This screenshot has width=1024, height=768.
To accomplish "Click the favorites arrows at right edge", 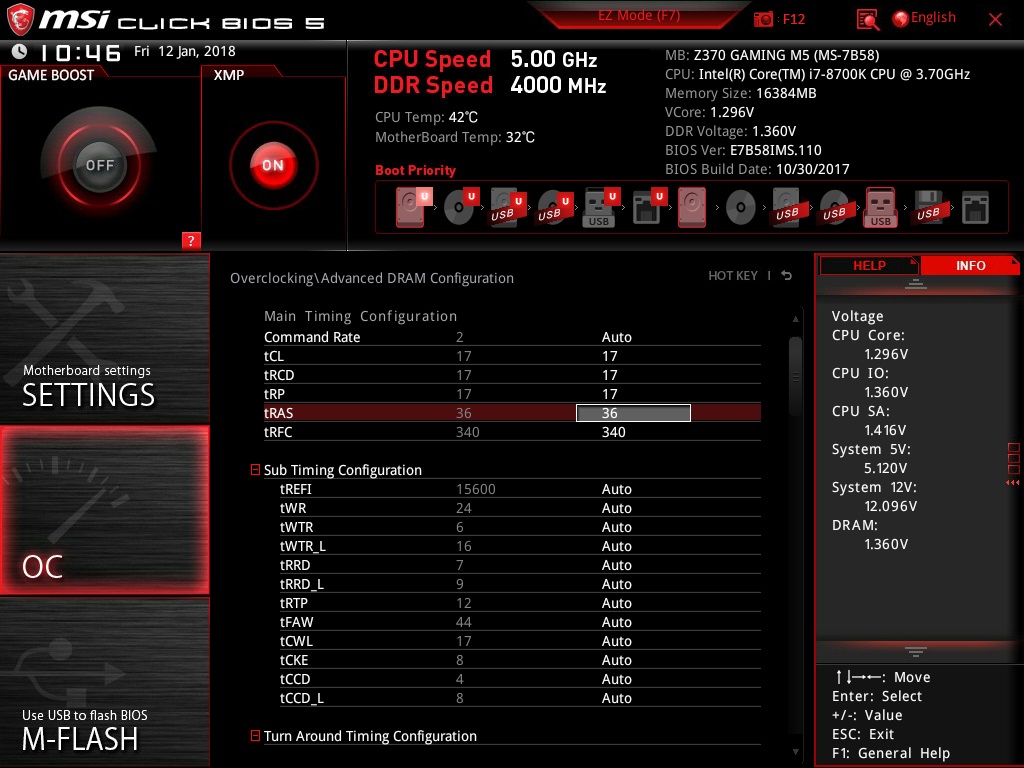I will point(1013,483).
